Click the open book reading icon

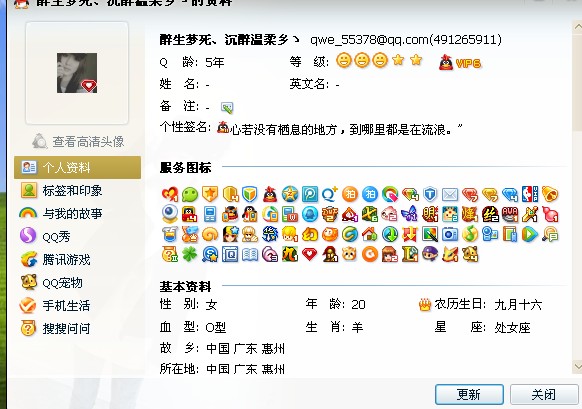coord(250,254)
